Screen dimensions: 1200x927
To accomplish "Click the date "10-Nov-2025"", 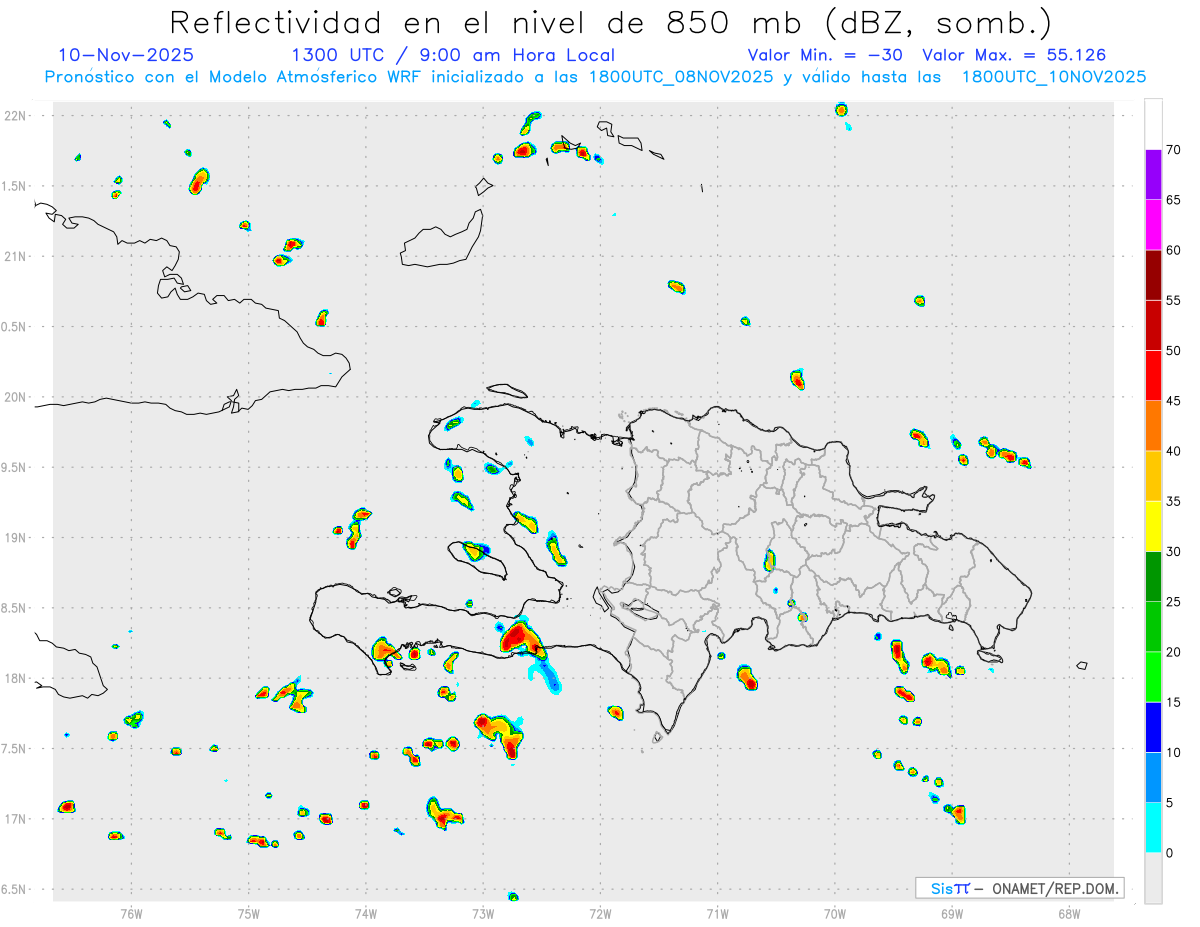I will tap(126, 55).
